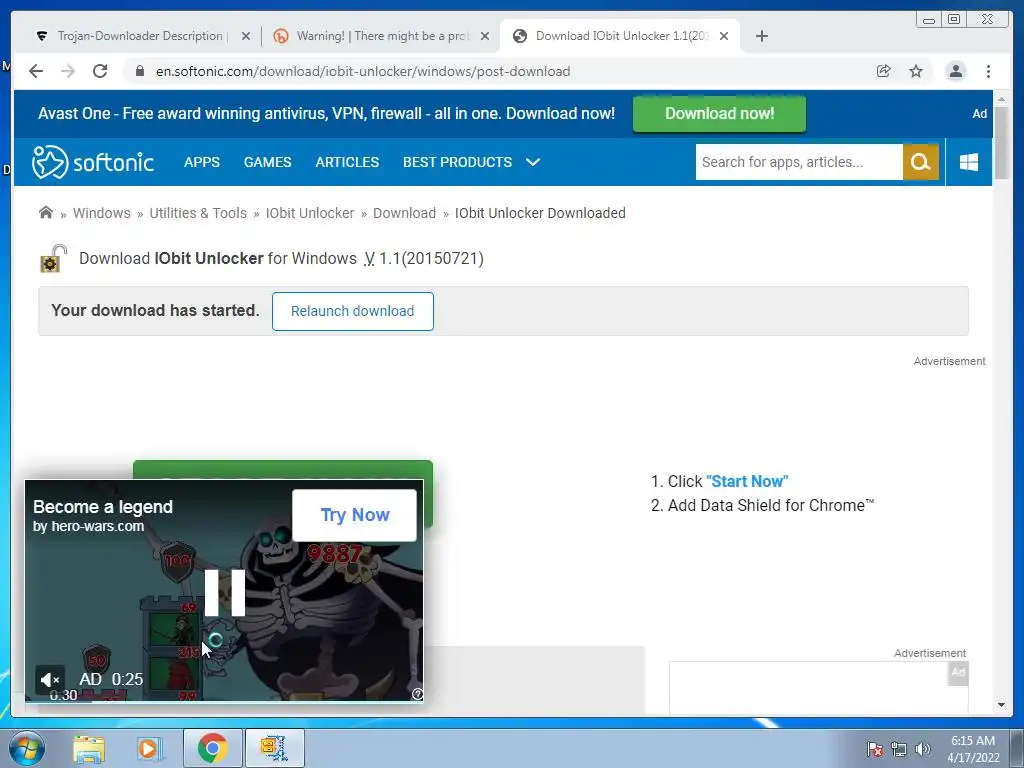
Task: Open the Chrome profile avatar
Action: click(x=955, y=71)
